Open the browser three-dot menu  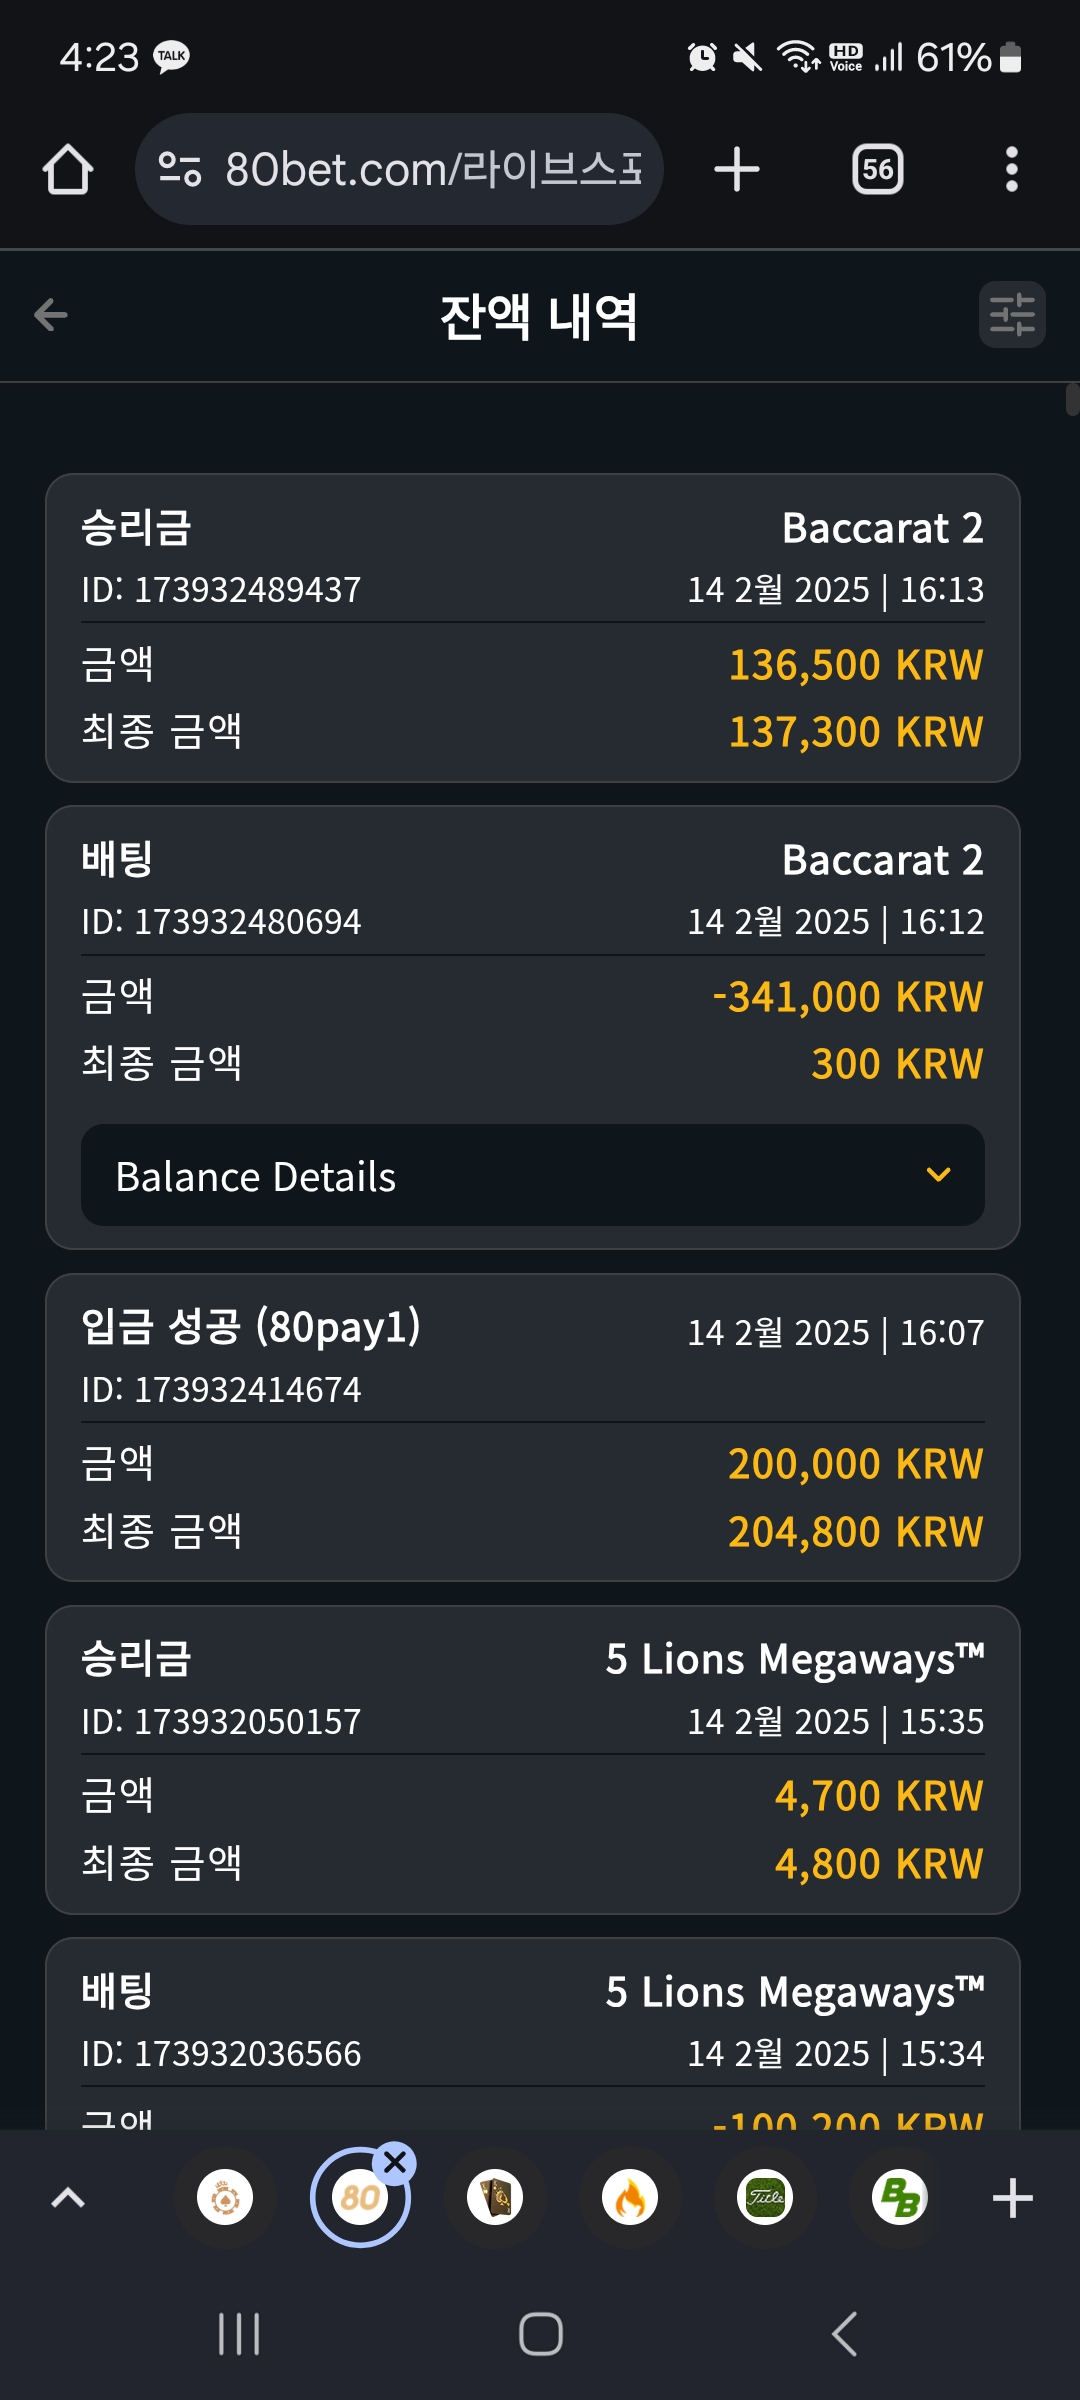coord(1012,169)
